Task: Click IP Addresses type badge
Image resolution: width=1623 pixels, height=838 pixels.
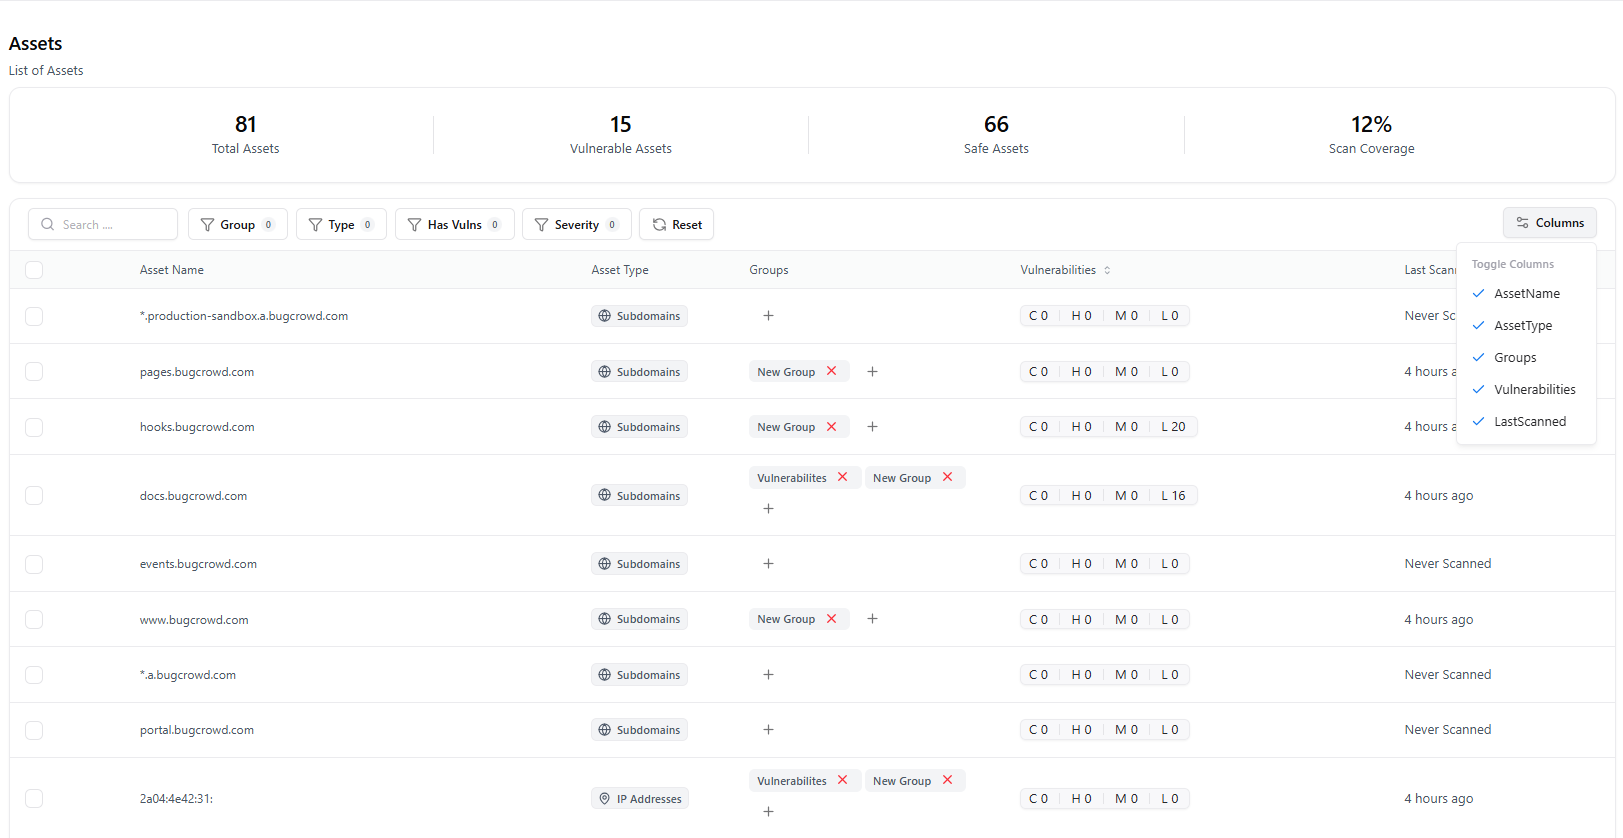Action: [640, 798]
